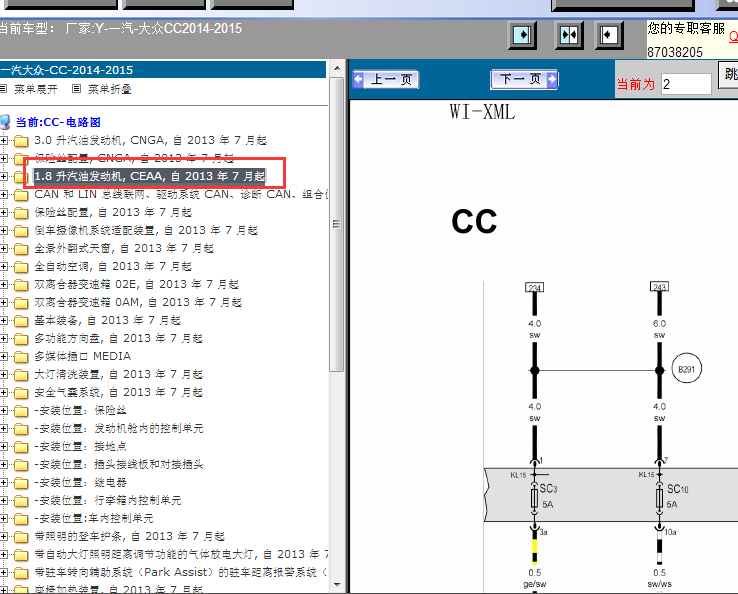Click B291 connection node in diagram
Viewport: 738px width, 594px height.
click(686, 369)
